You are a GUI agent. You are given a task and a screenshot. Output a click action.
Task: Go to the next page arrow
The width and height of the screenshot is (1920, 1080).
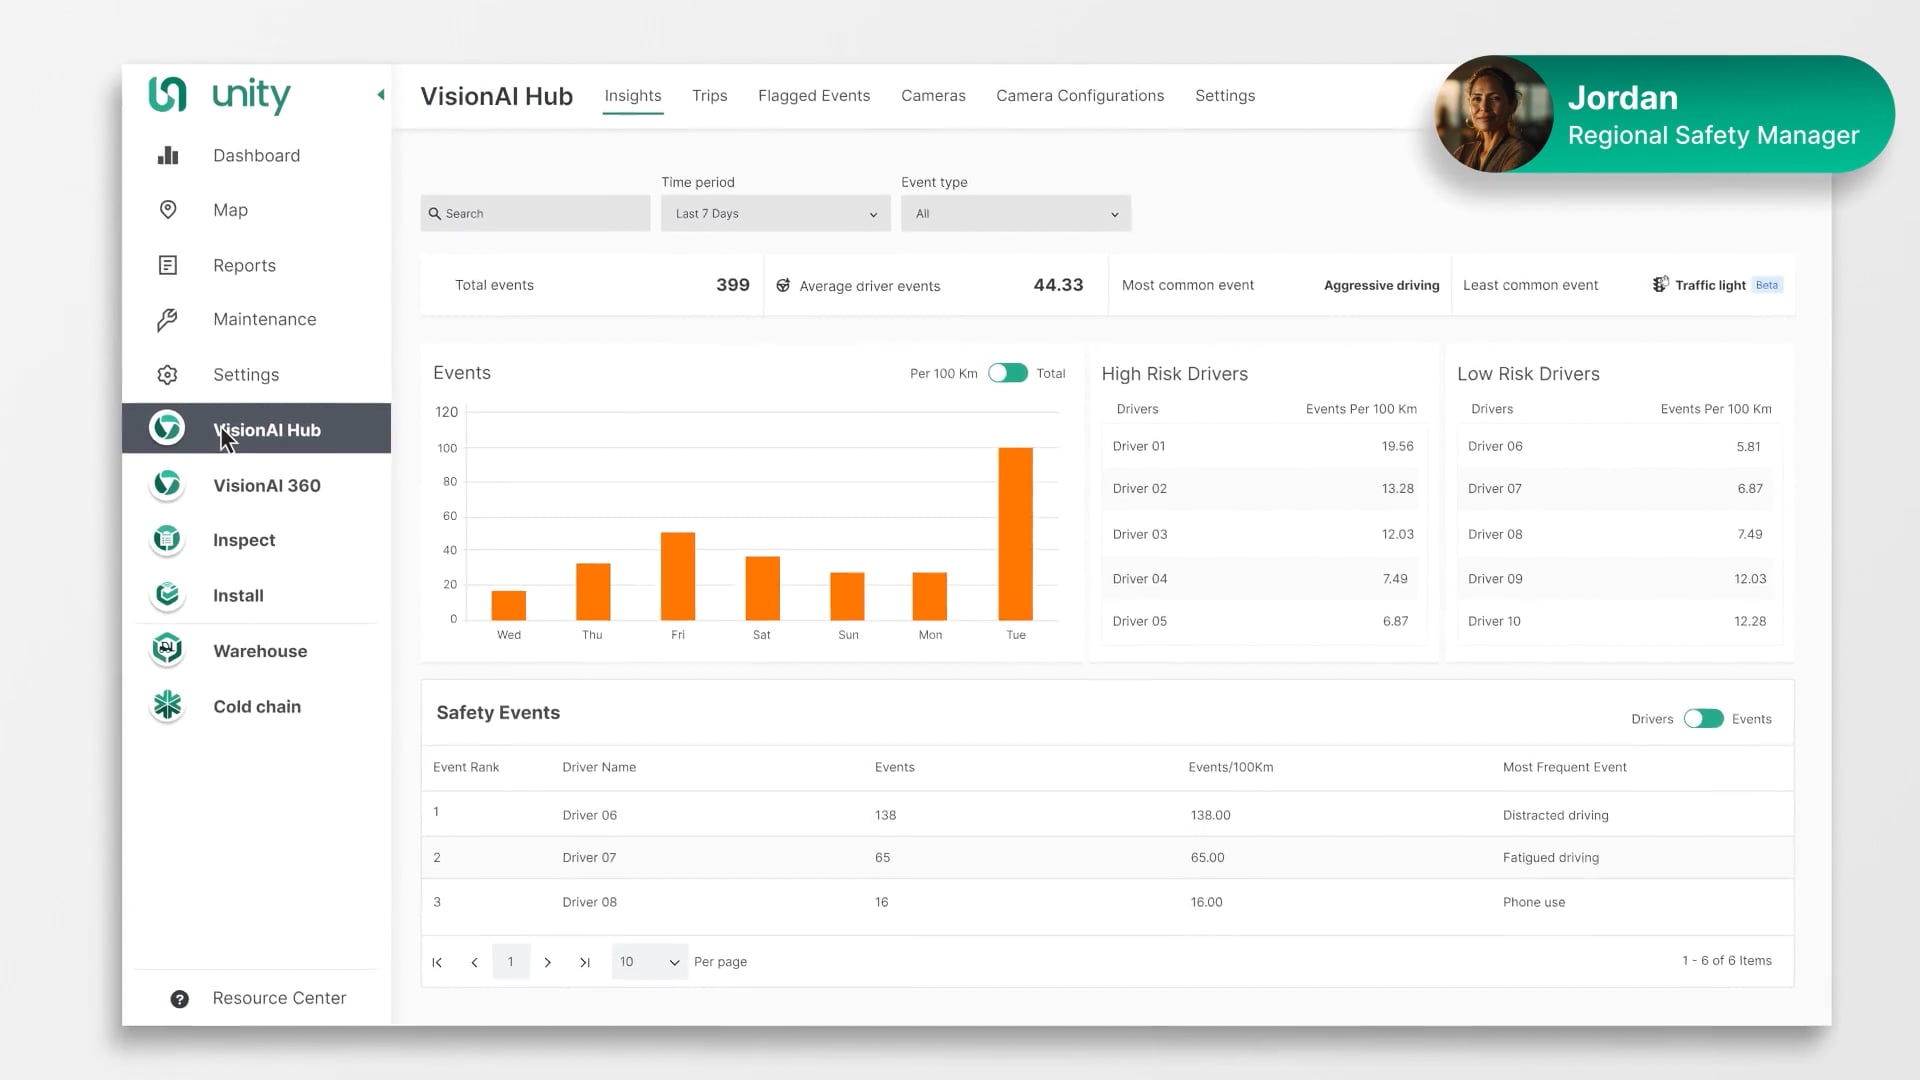click(548, 962)
